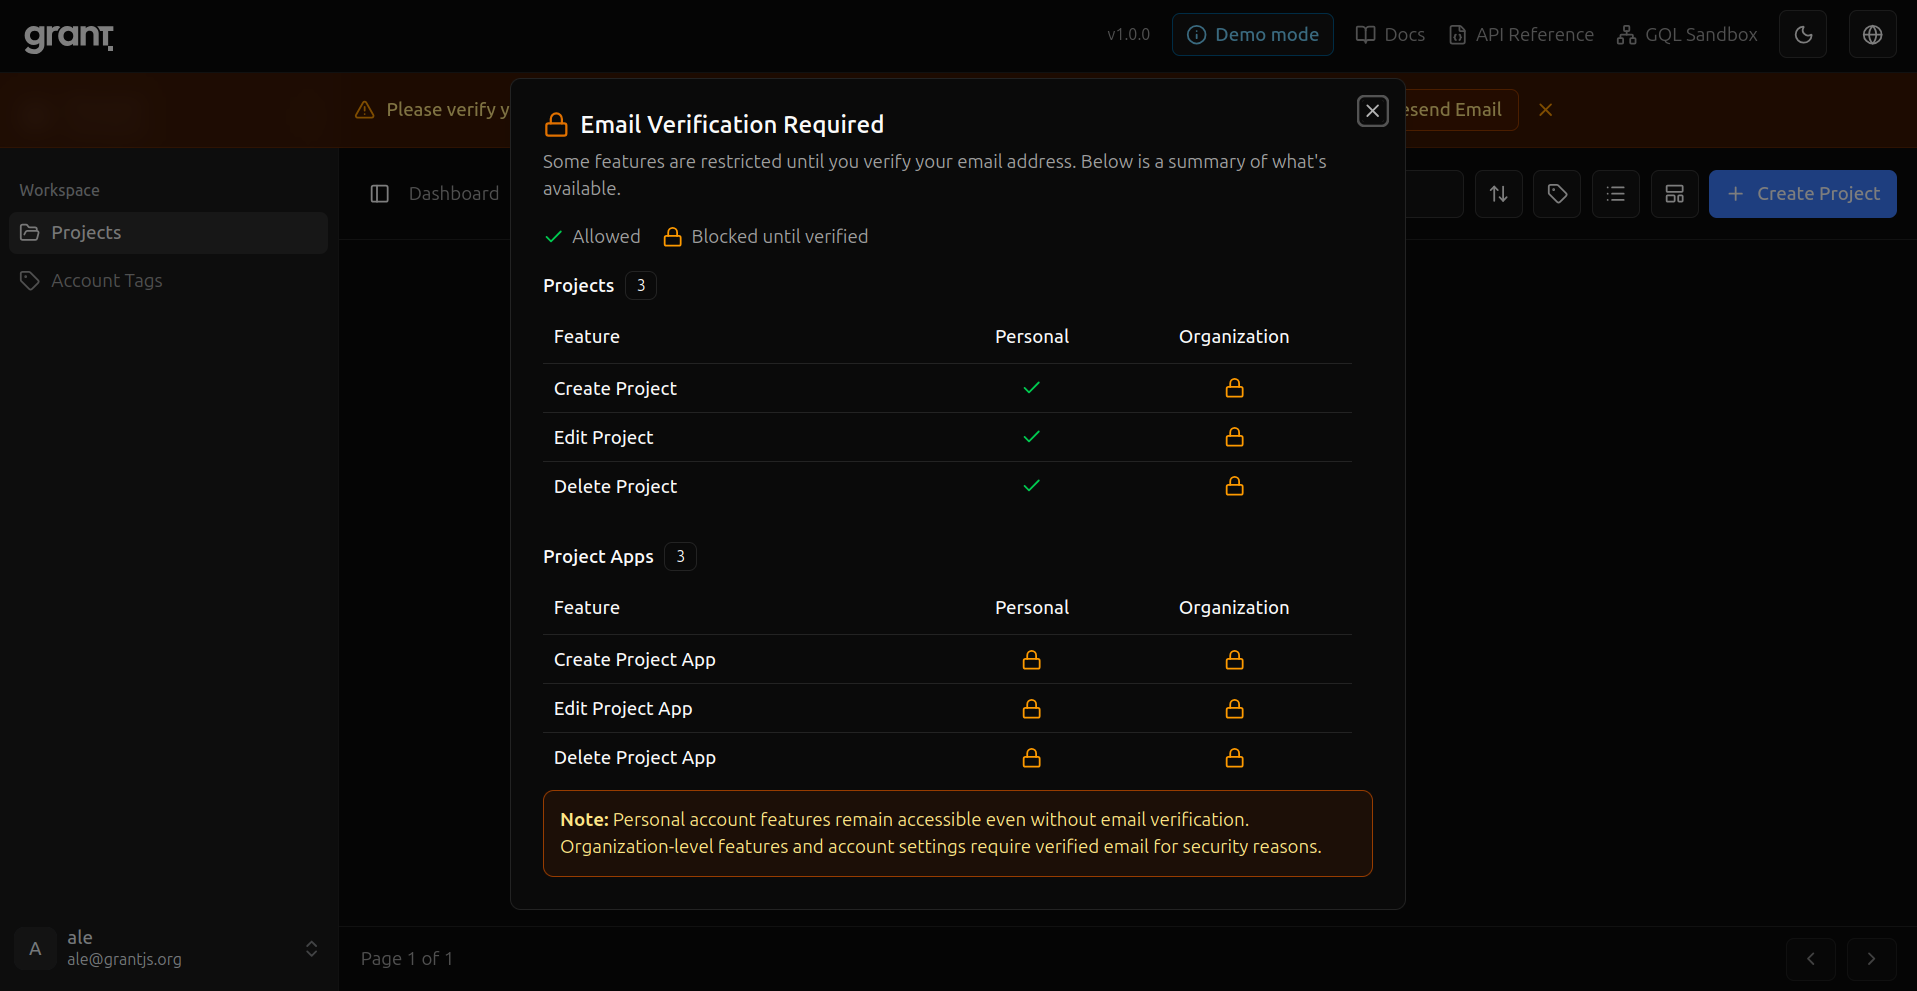Click the warning triangle icon in banner
Image resolution: width=1917 pixels, height=991 pixels.
click(365, 110)
